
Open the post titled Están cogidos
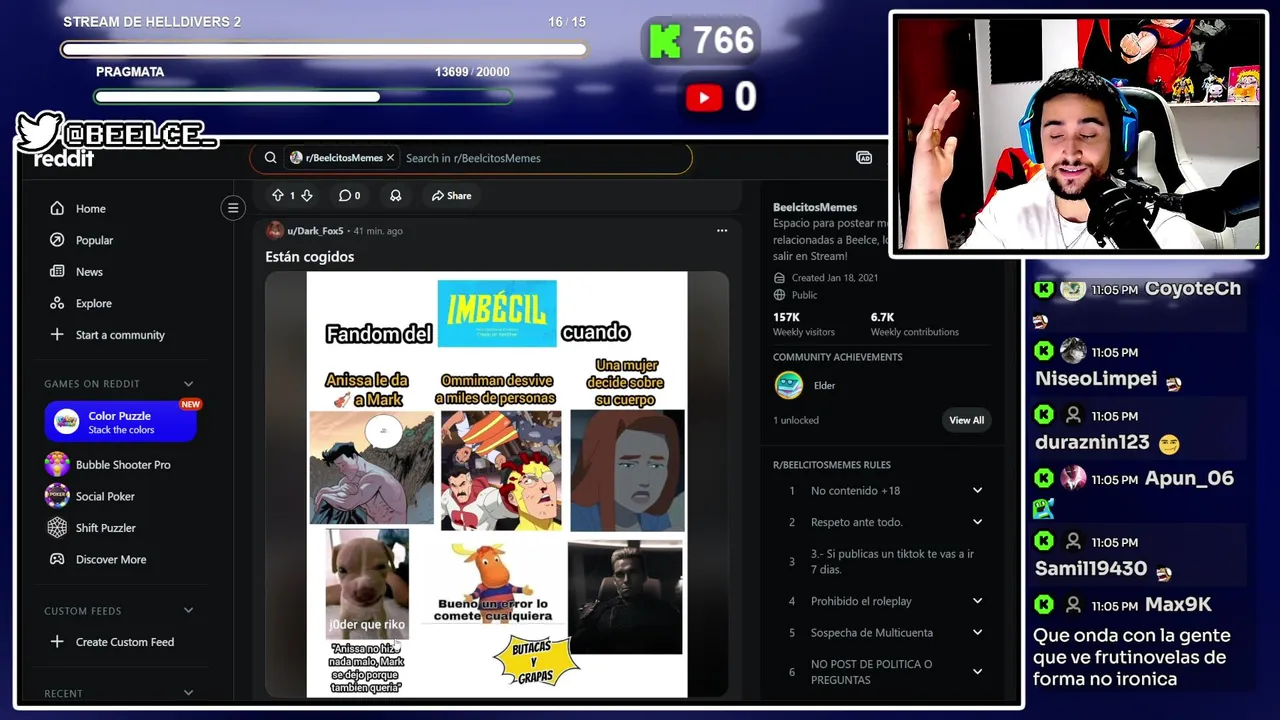310,257
